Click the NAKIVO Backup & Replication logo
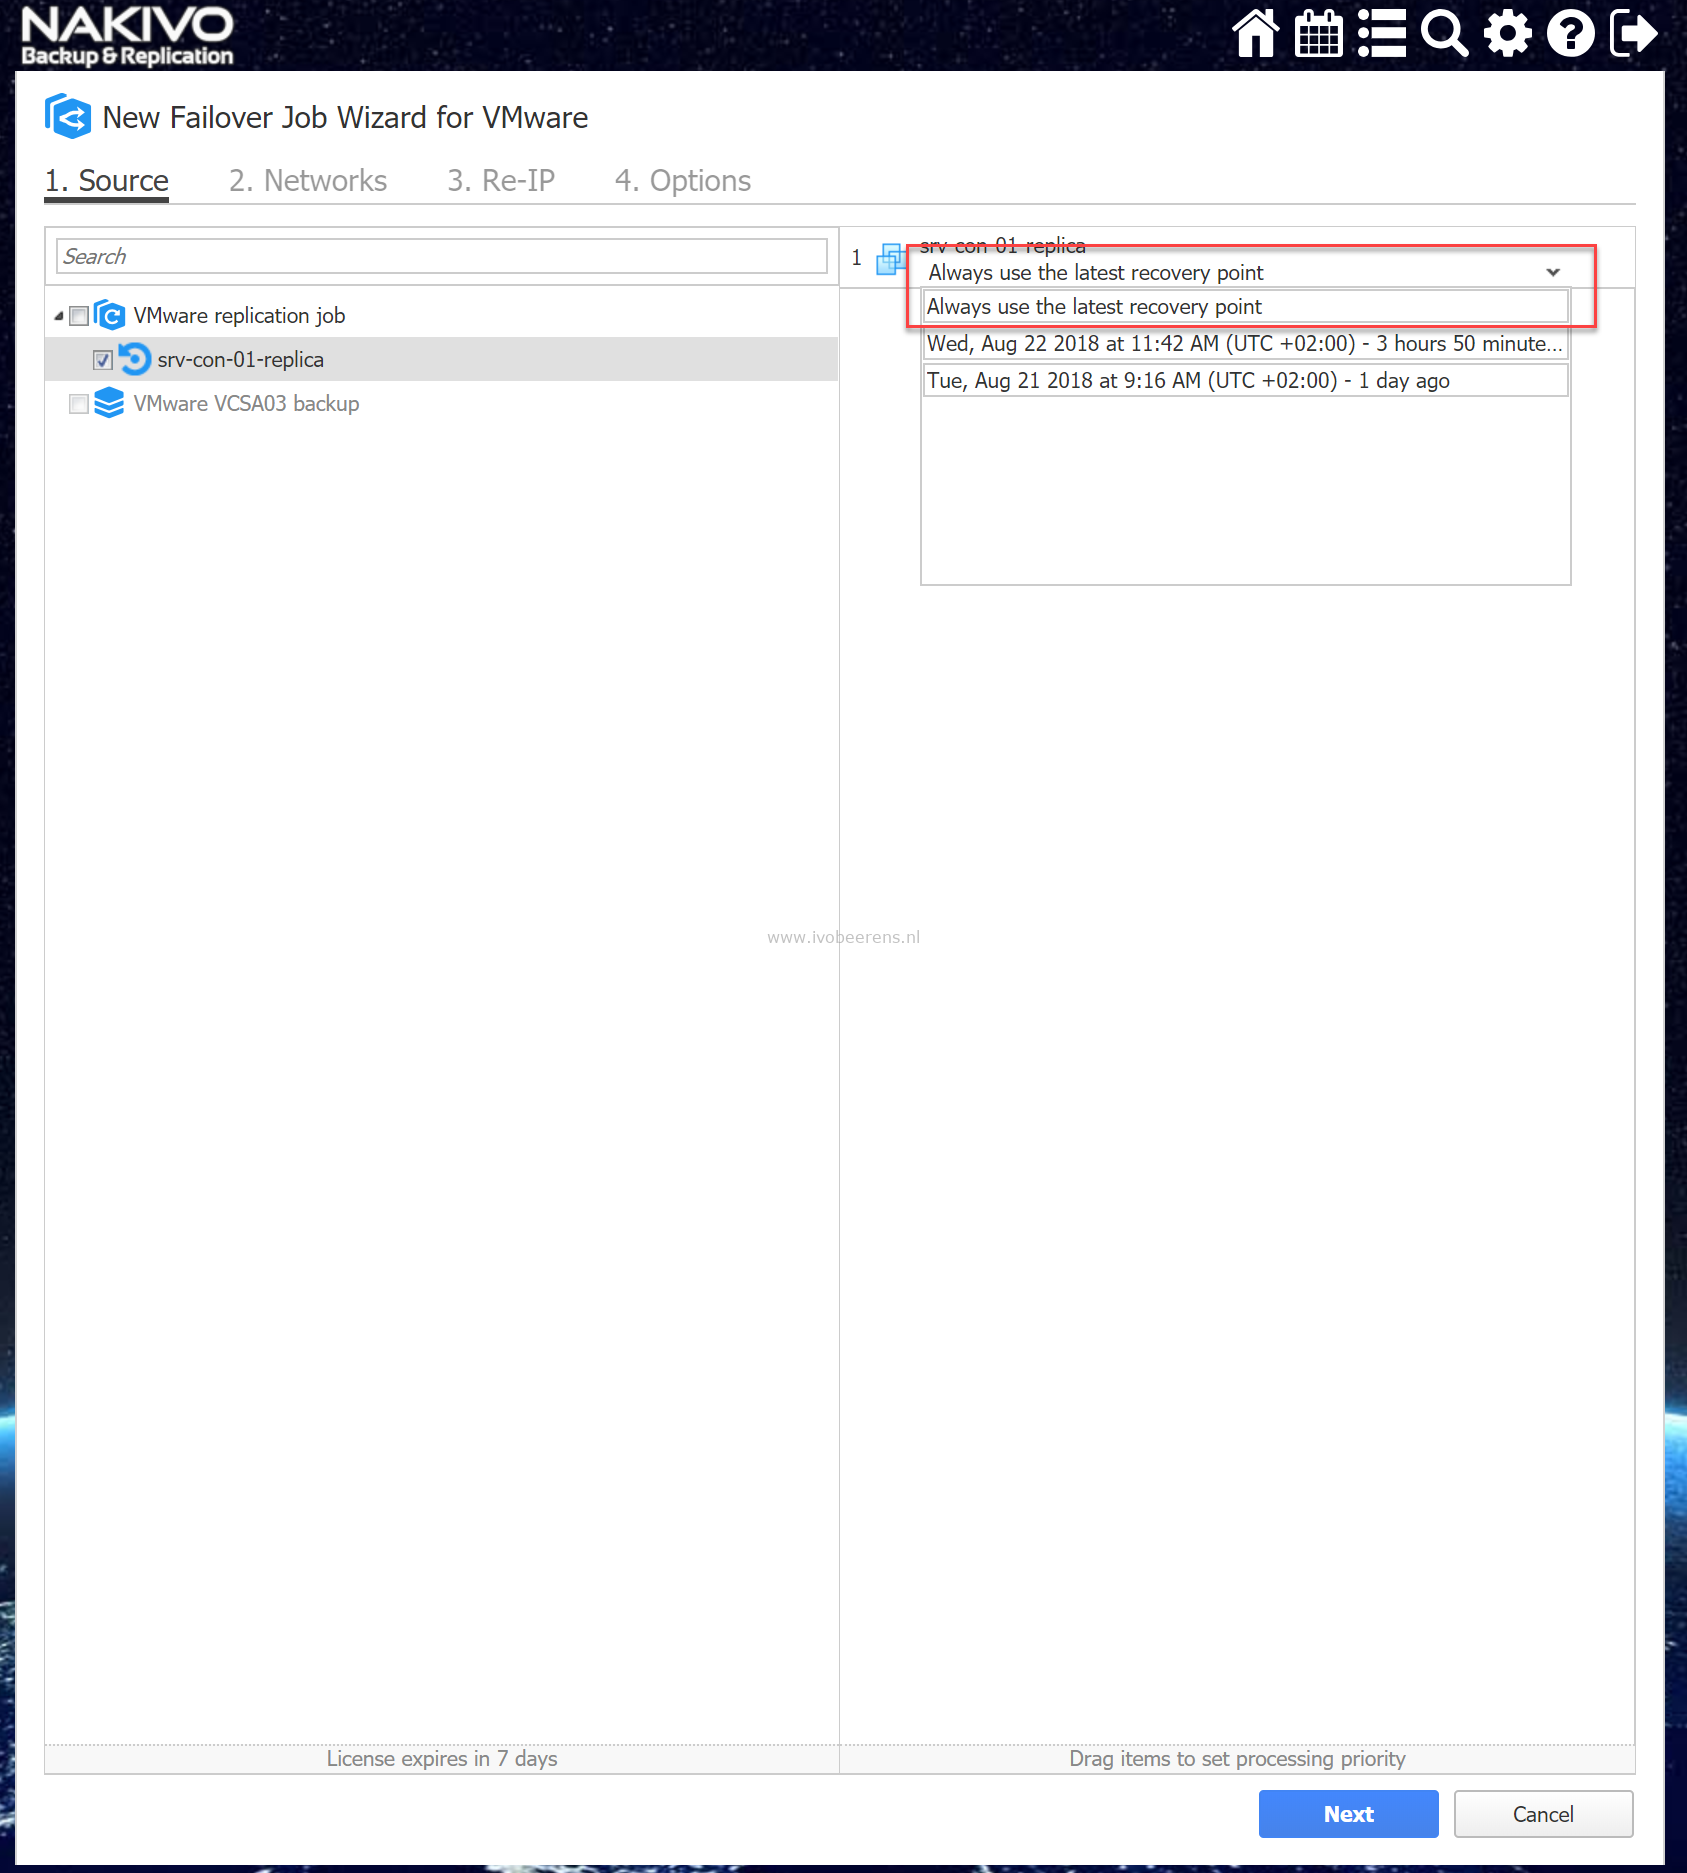Screen dimensions: 1687x1873 [127, 36]
